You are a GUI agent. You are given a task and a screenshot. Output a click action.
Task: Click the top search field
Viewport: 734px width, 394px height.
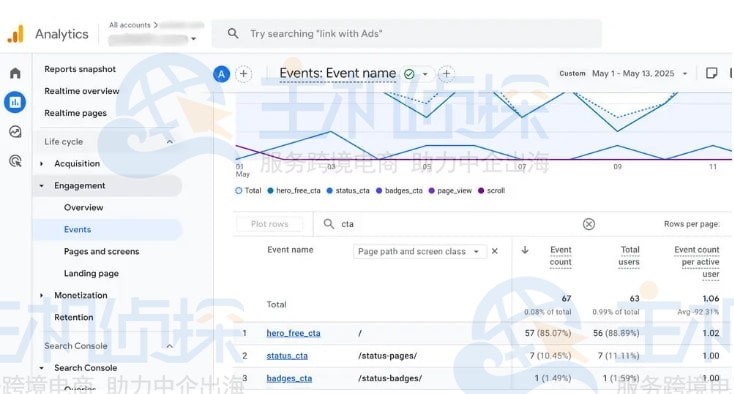406,34
